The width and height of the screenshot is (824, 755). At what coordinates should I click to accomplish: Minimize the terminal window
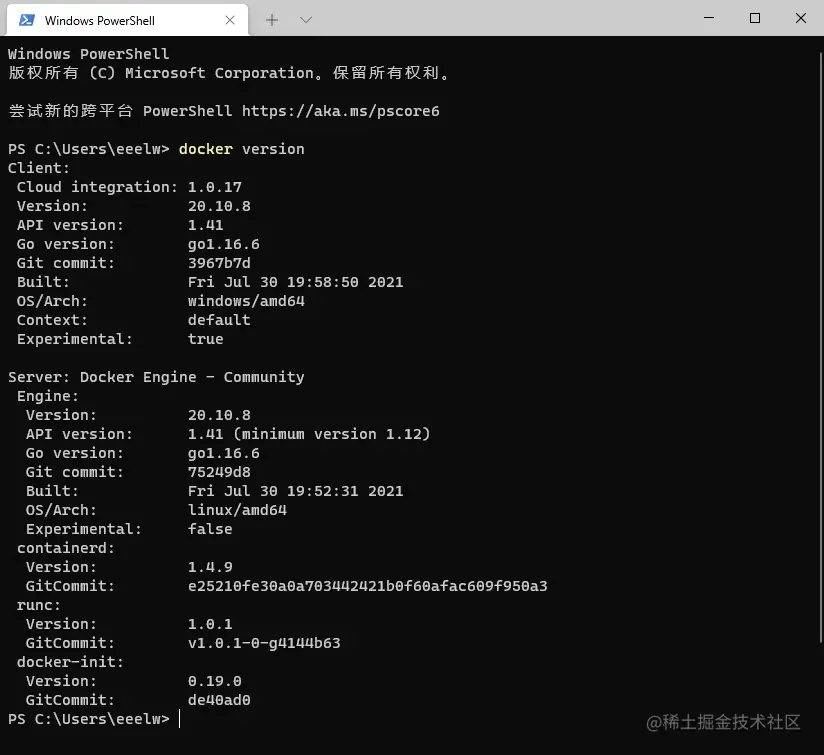(x=709, y=18)
